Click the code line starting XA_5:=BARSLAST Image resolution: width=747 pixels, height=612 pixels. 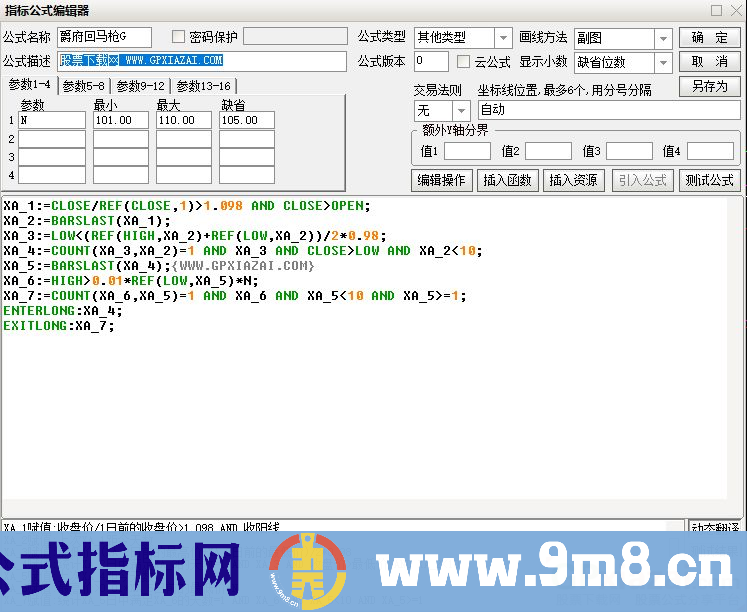(159, 266)
